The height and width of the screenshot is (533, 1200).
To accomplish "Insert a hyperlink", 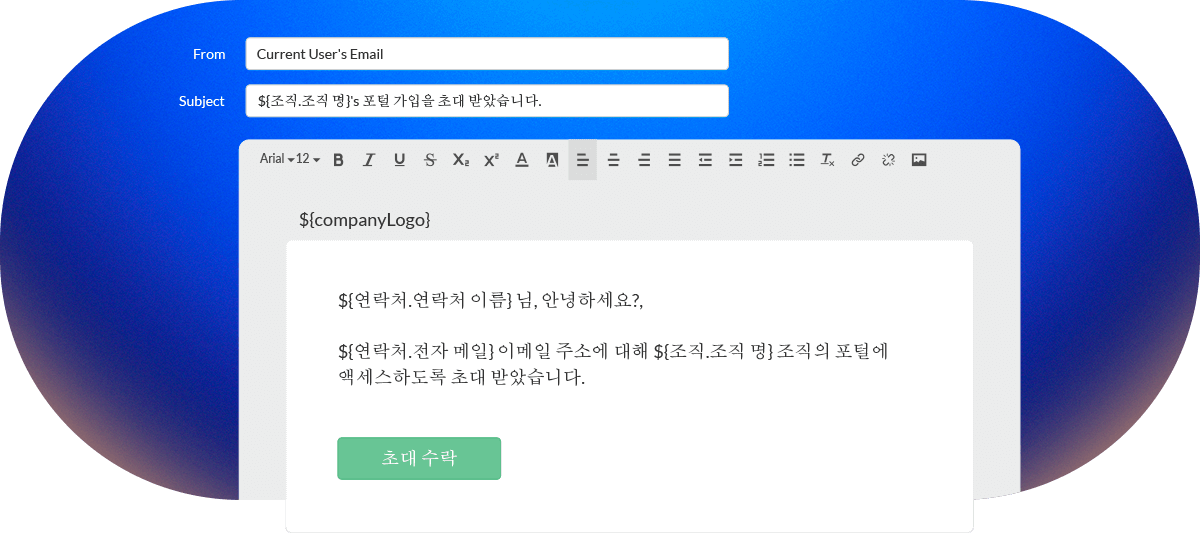I will click(857, 160).
